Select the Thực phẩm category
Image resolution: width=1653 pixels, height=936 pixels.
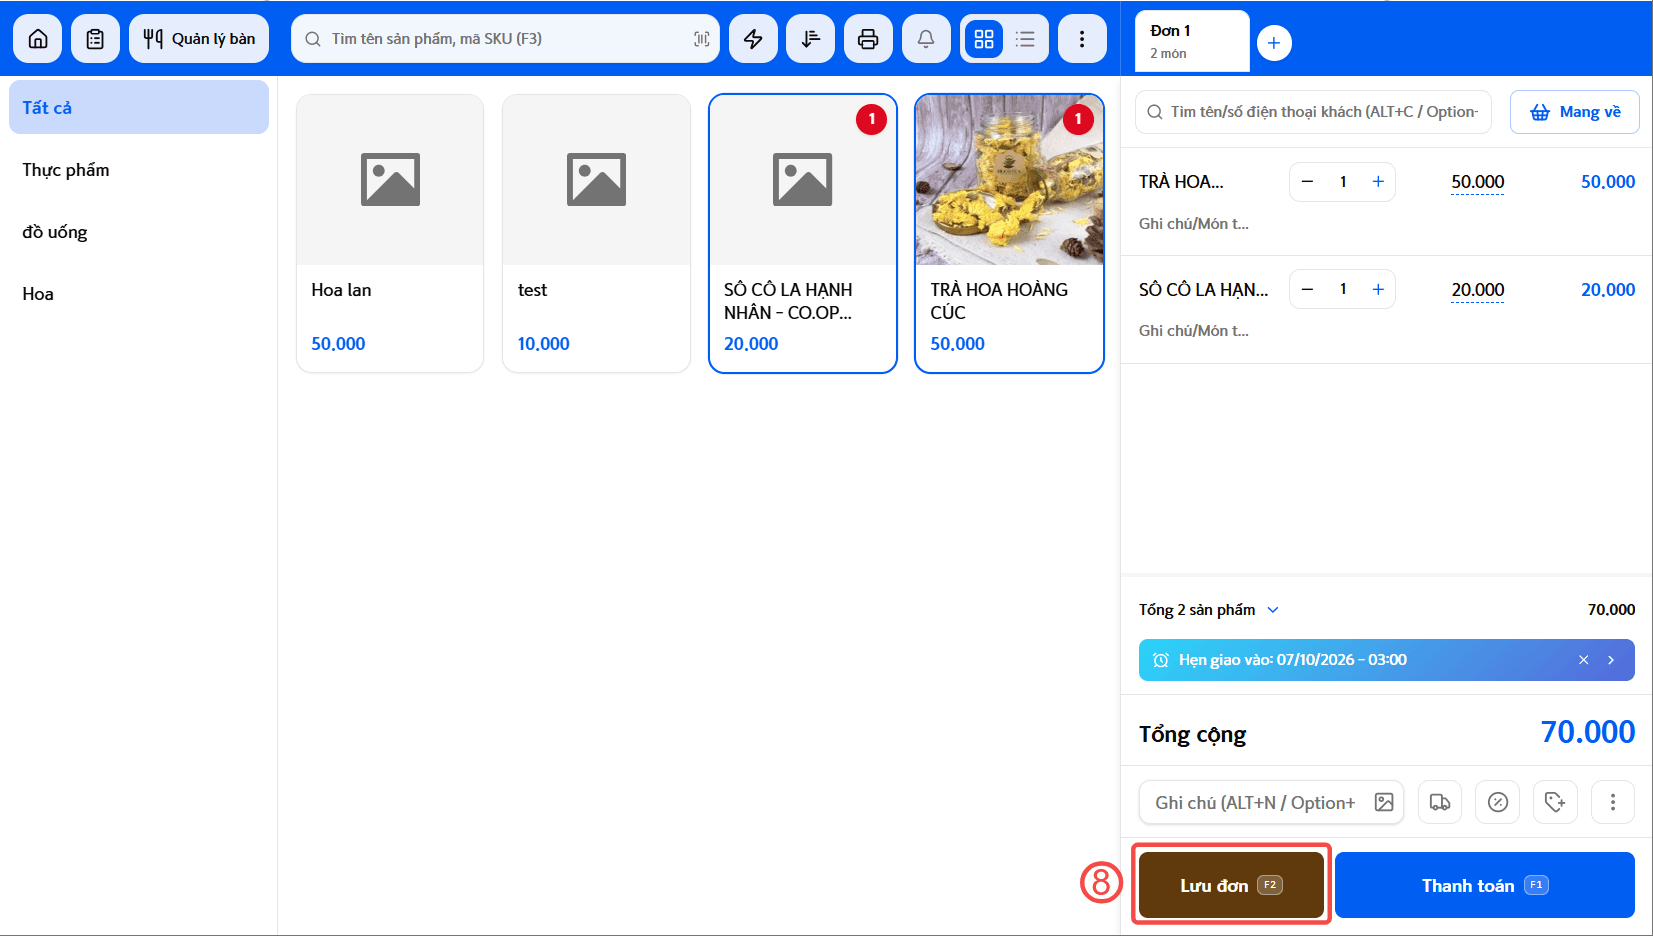point(139,170)
